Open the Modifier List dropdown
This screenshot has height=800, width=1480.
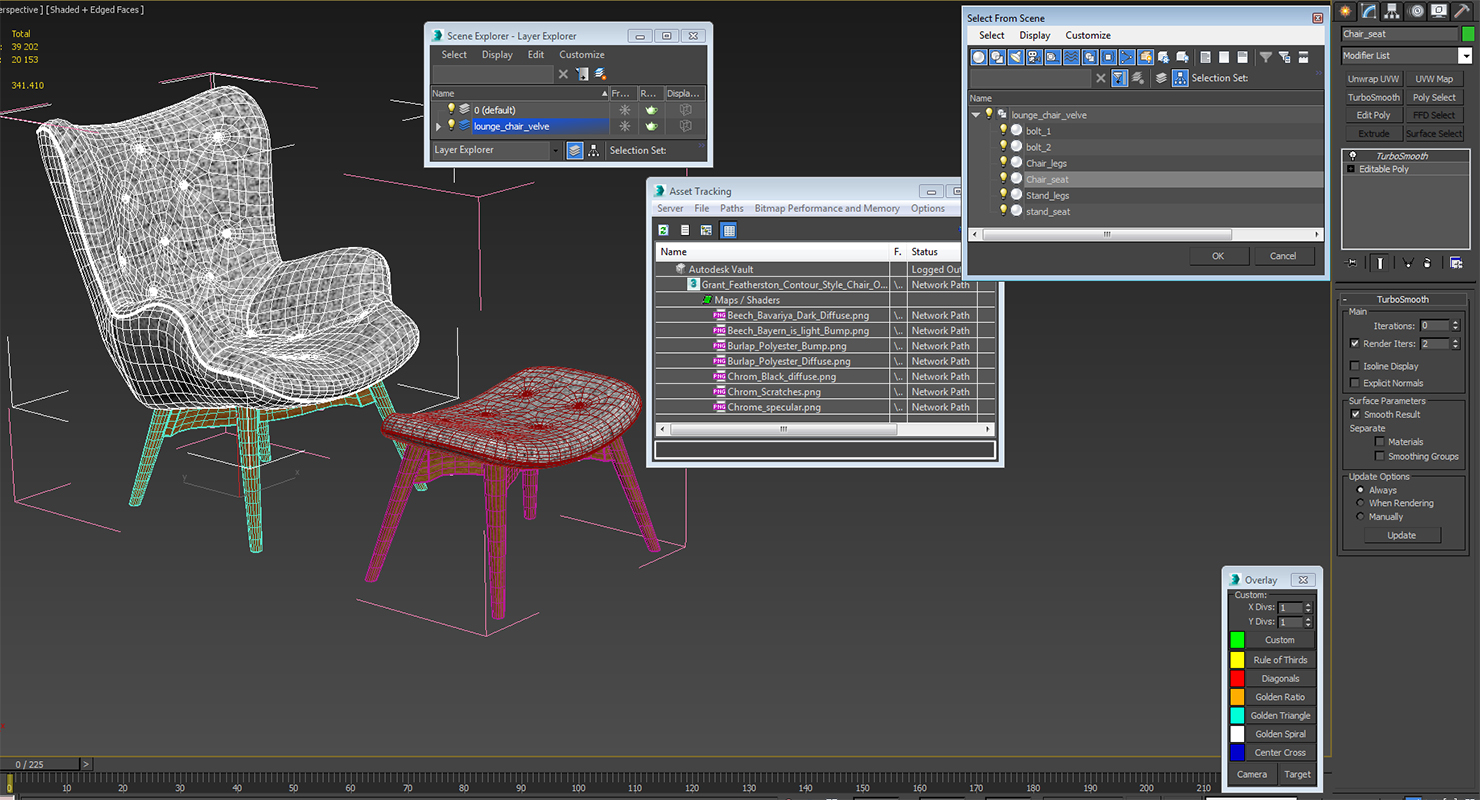[1467, 56]
